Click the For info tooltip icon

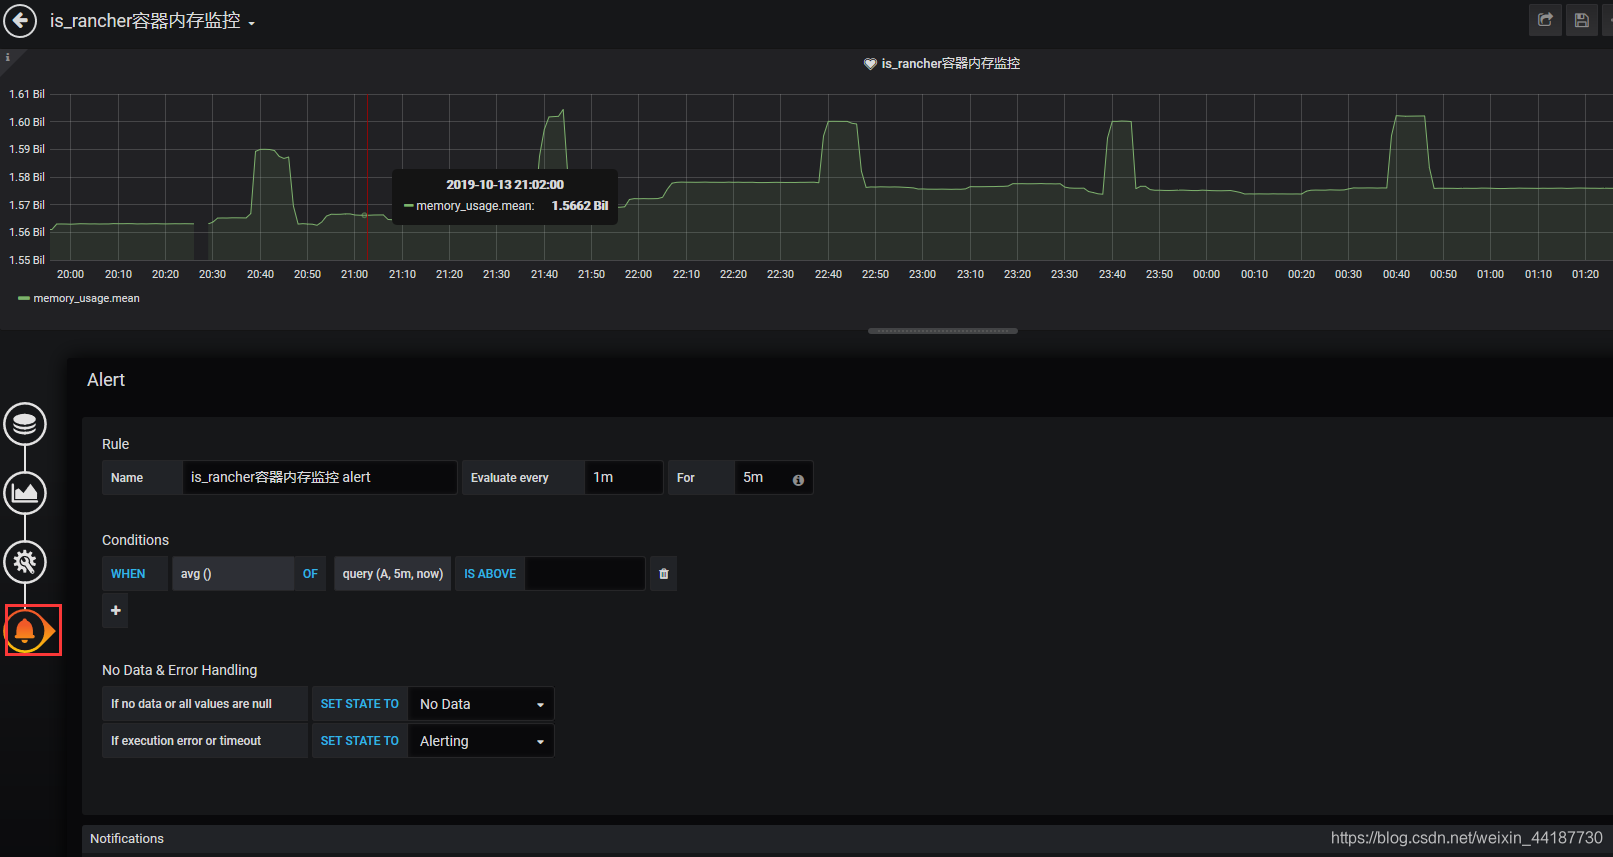point(798,480)
